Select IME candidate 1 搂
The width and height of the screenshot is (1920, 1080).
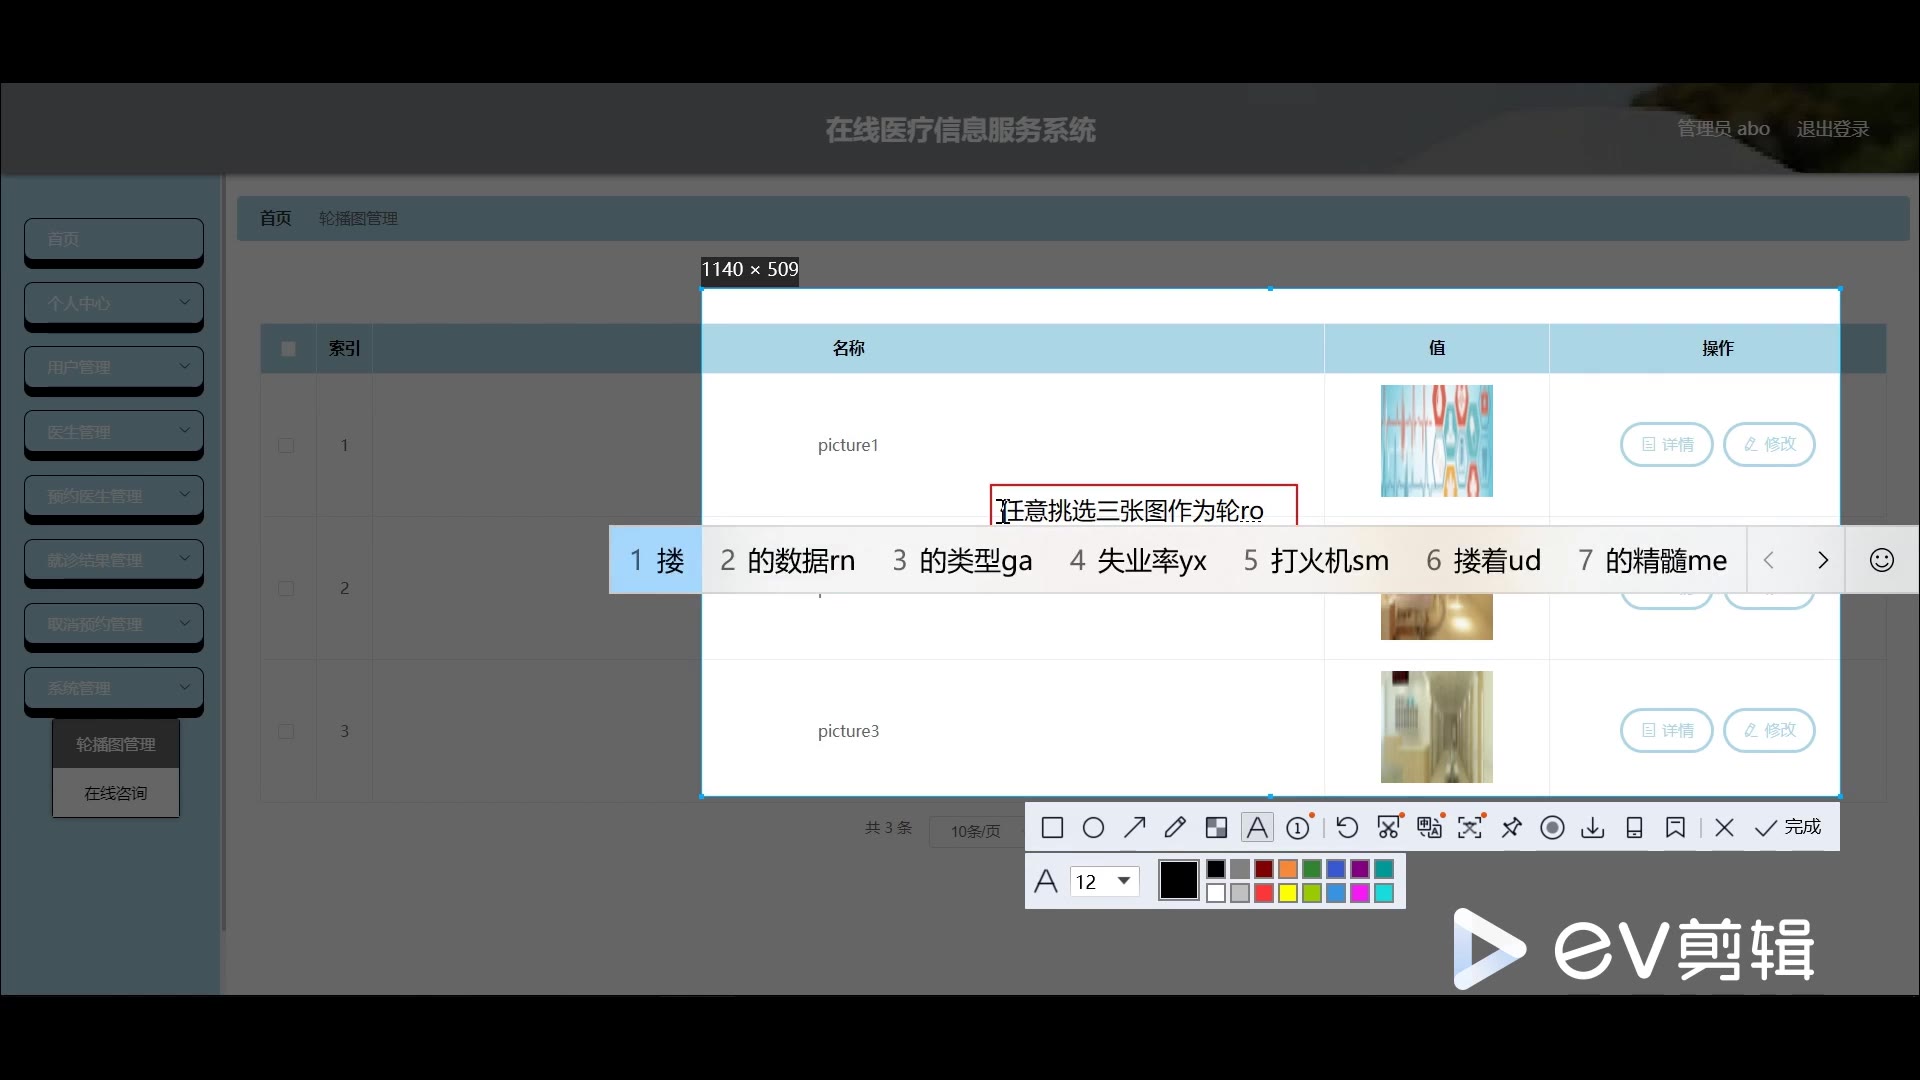[x=656, y=560]
